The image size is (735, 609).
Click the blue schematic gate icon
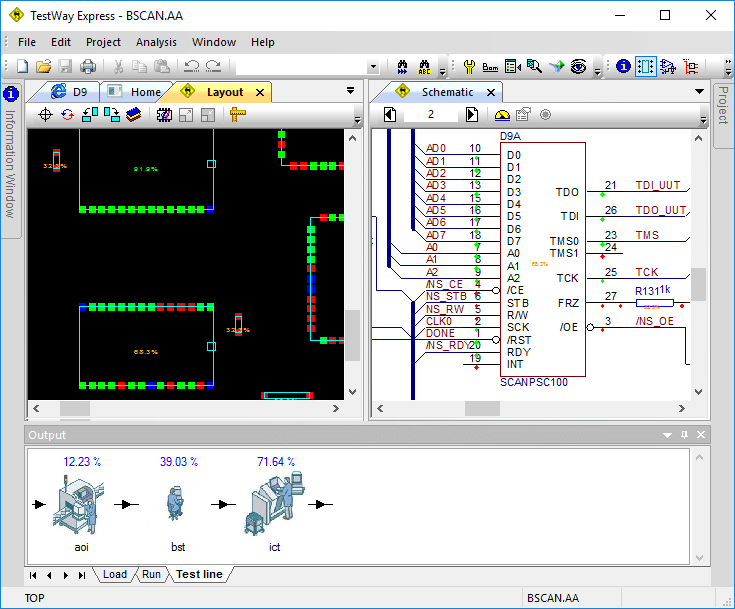[x=668, y=67]
